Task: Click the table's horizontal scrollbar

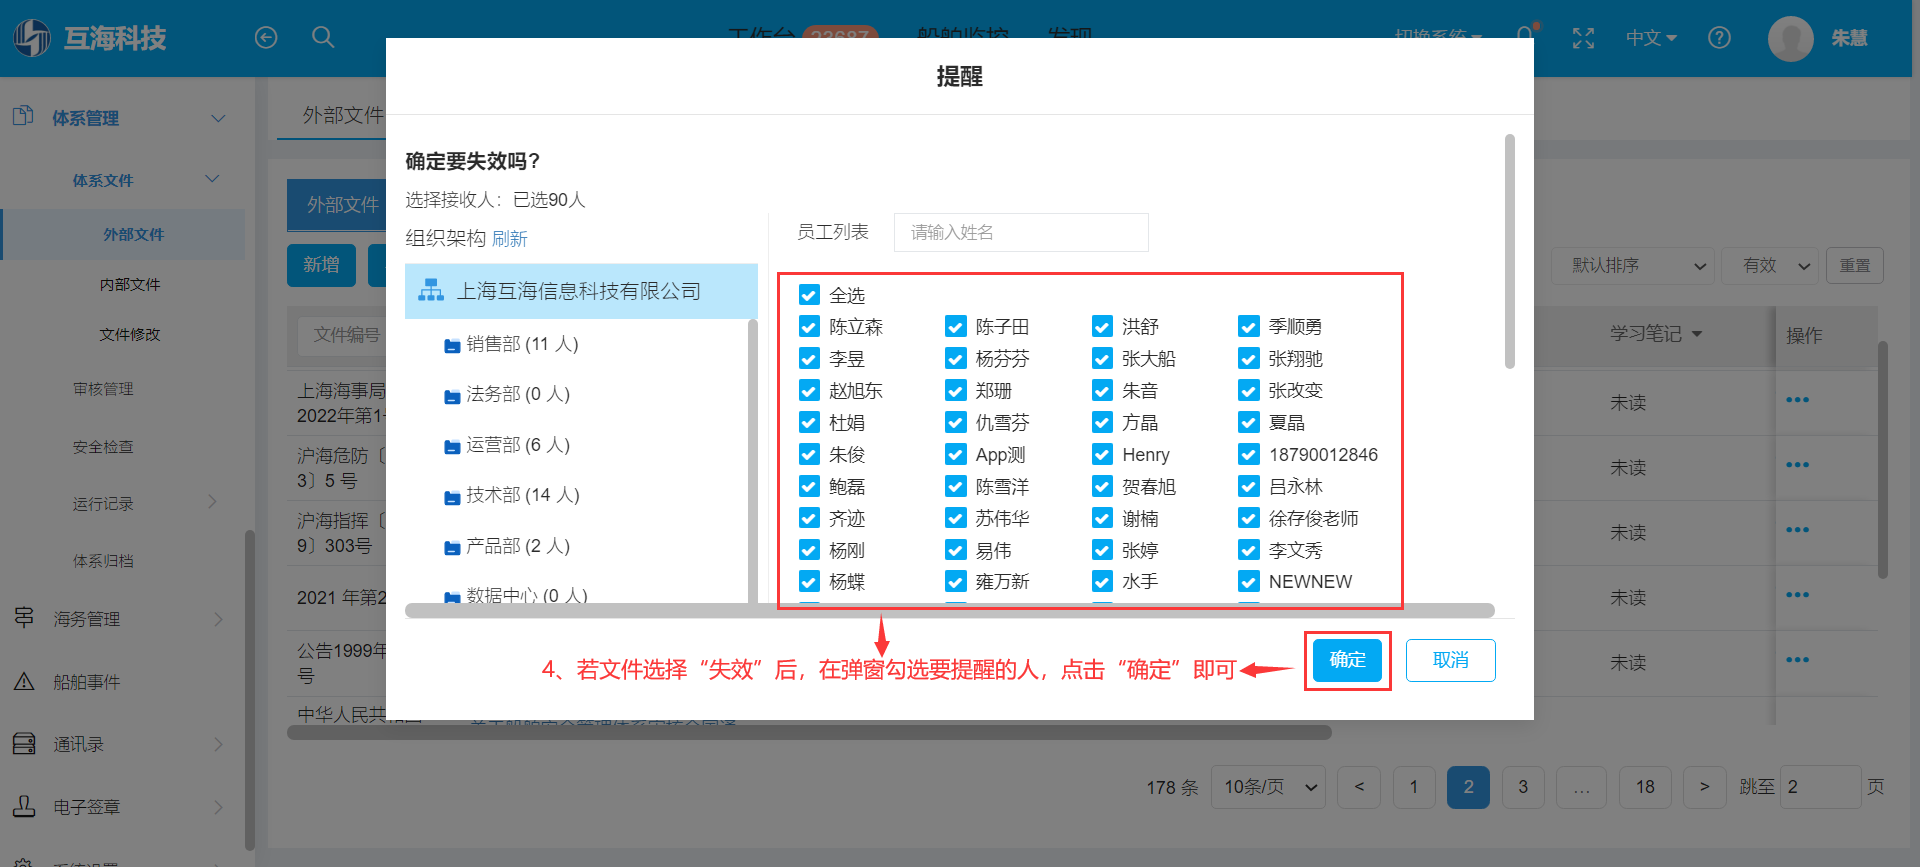Action: coord(809,732)
